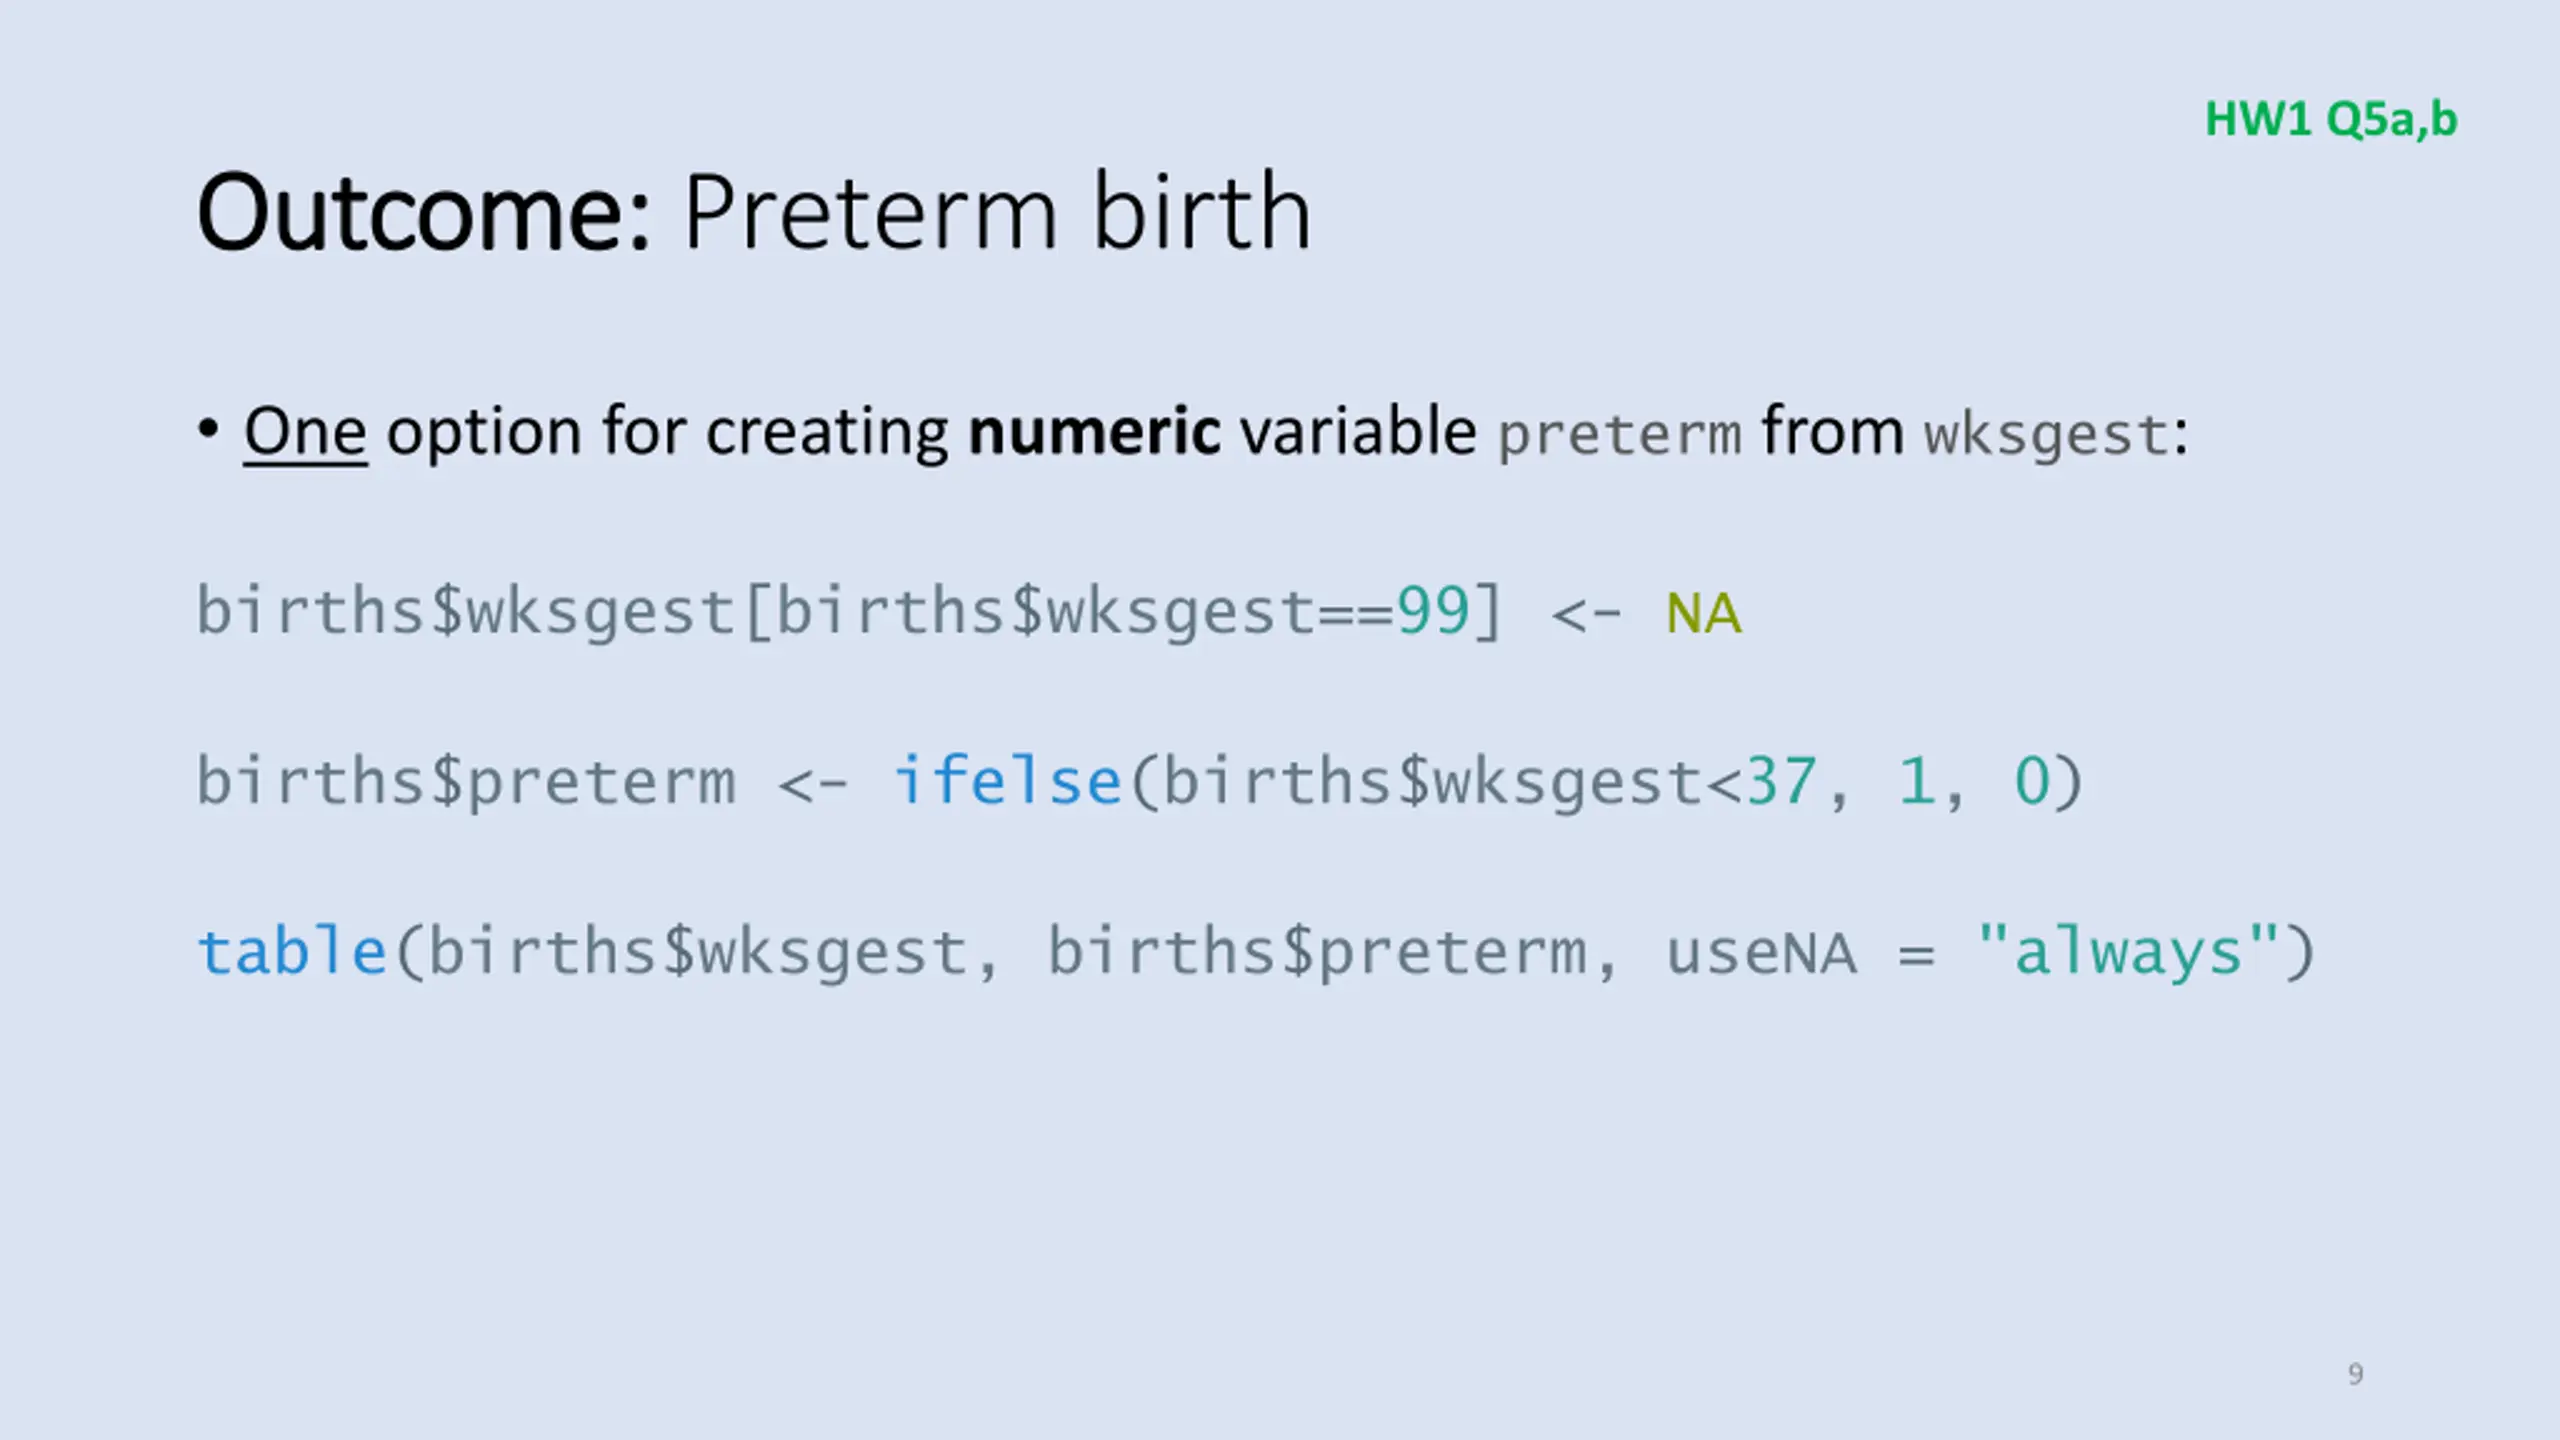Click the underlined word One
The height and width of the screenshot is (1440, 2560).
[306, 432]
